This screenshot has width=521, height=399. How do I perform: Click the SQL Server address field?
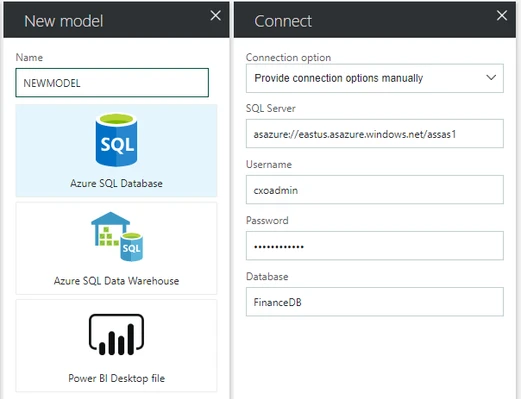click(x=375, y=134)
